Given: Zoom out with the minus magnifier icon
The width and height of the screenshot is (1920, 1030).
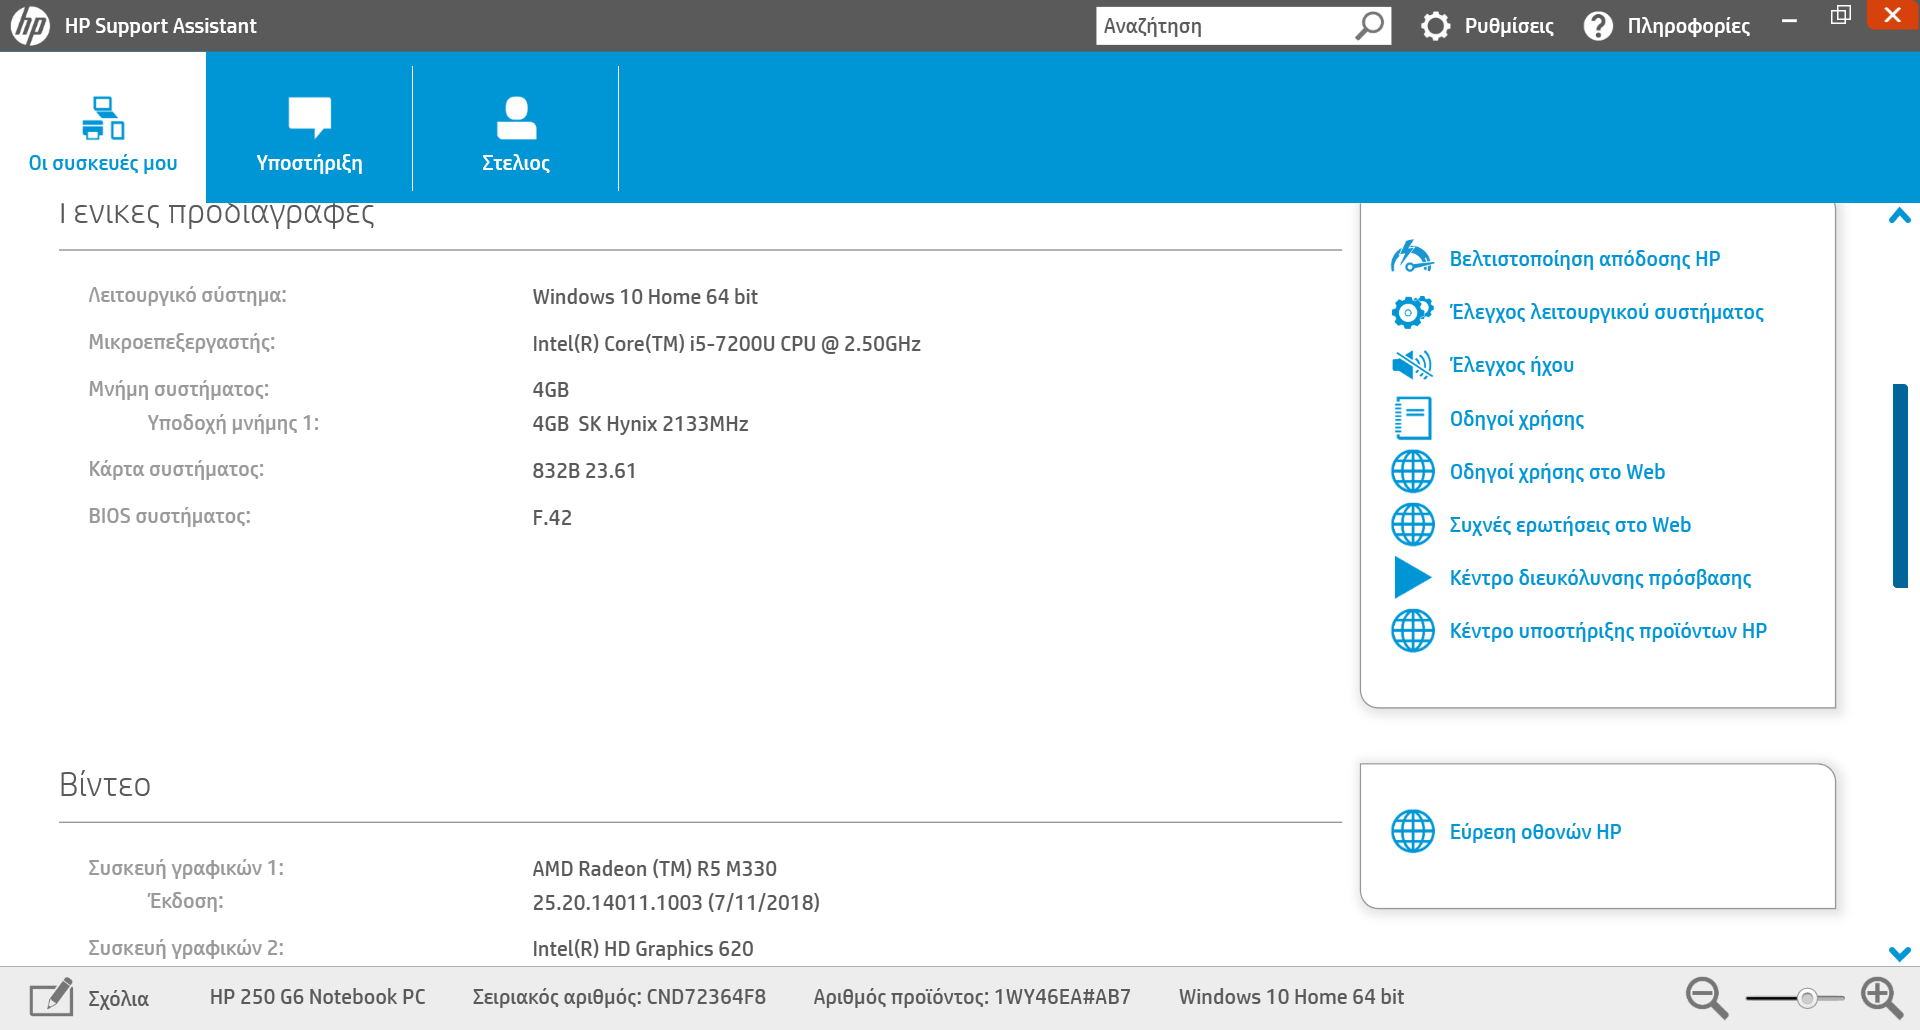Looking at the screenshot, I should (x=1706, y=997).
